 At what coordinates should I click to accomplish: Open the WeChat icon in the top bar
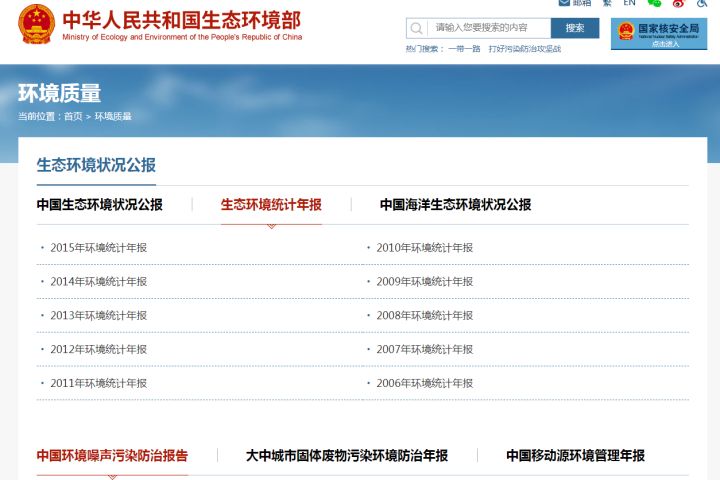654,3
